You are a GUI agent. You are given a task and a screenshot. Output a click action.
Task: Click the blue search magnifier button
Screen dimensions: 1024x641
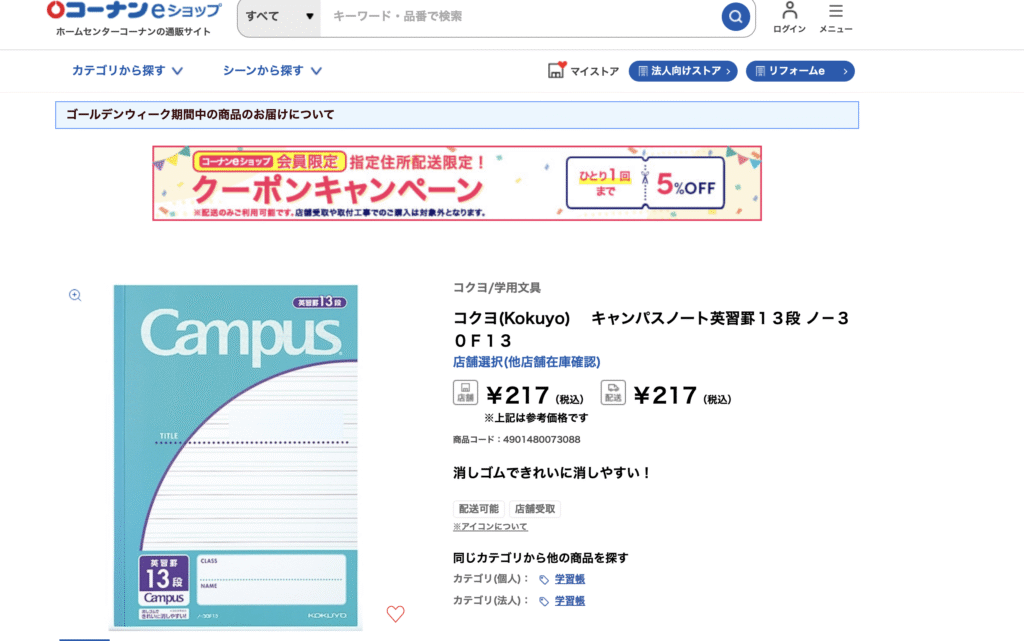click(x=735, y=16)
